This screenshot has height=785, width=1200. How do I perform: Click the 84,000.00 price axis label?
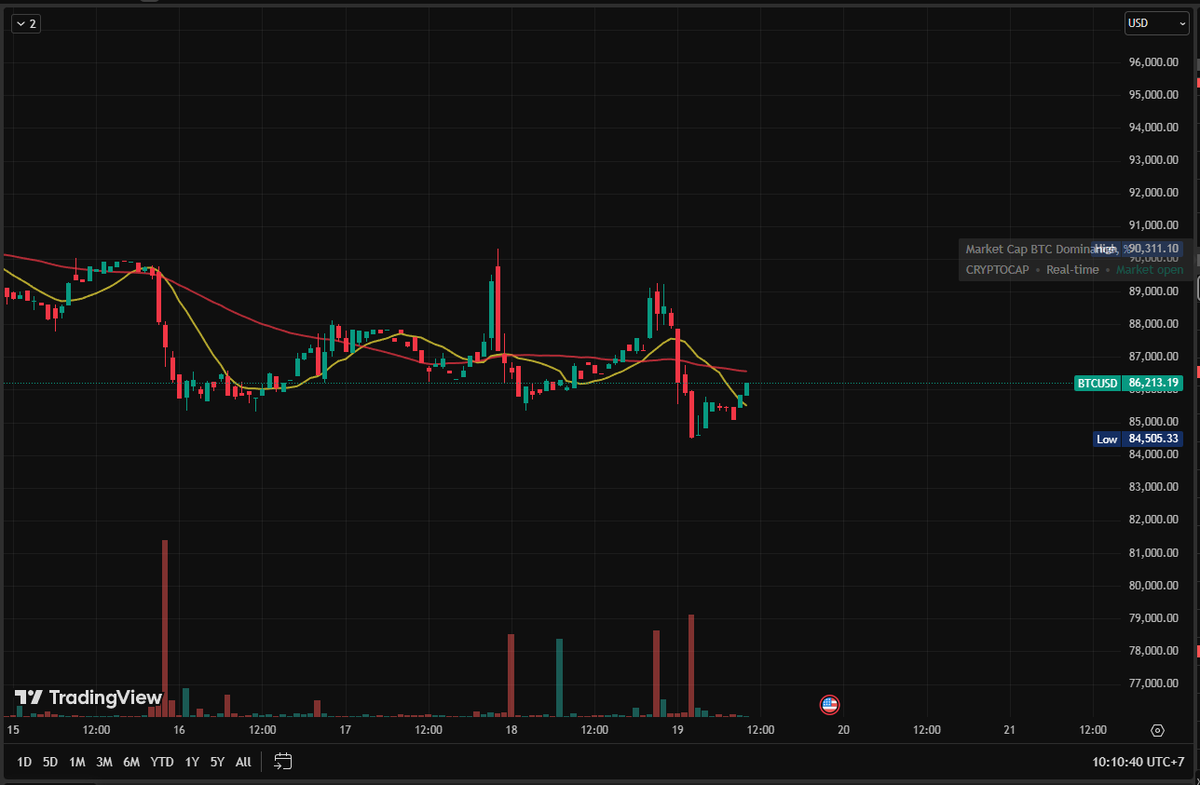[1155, 455]
